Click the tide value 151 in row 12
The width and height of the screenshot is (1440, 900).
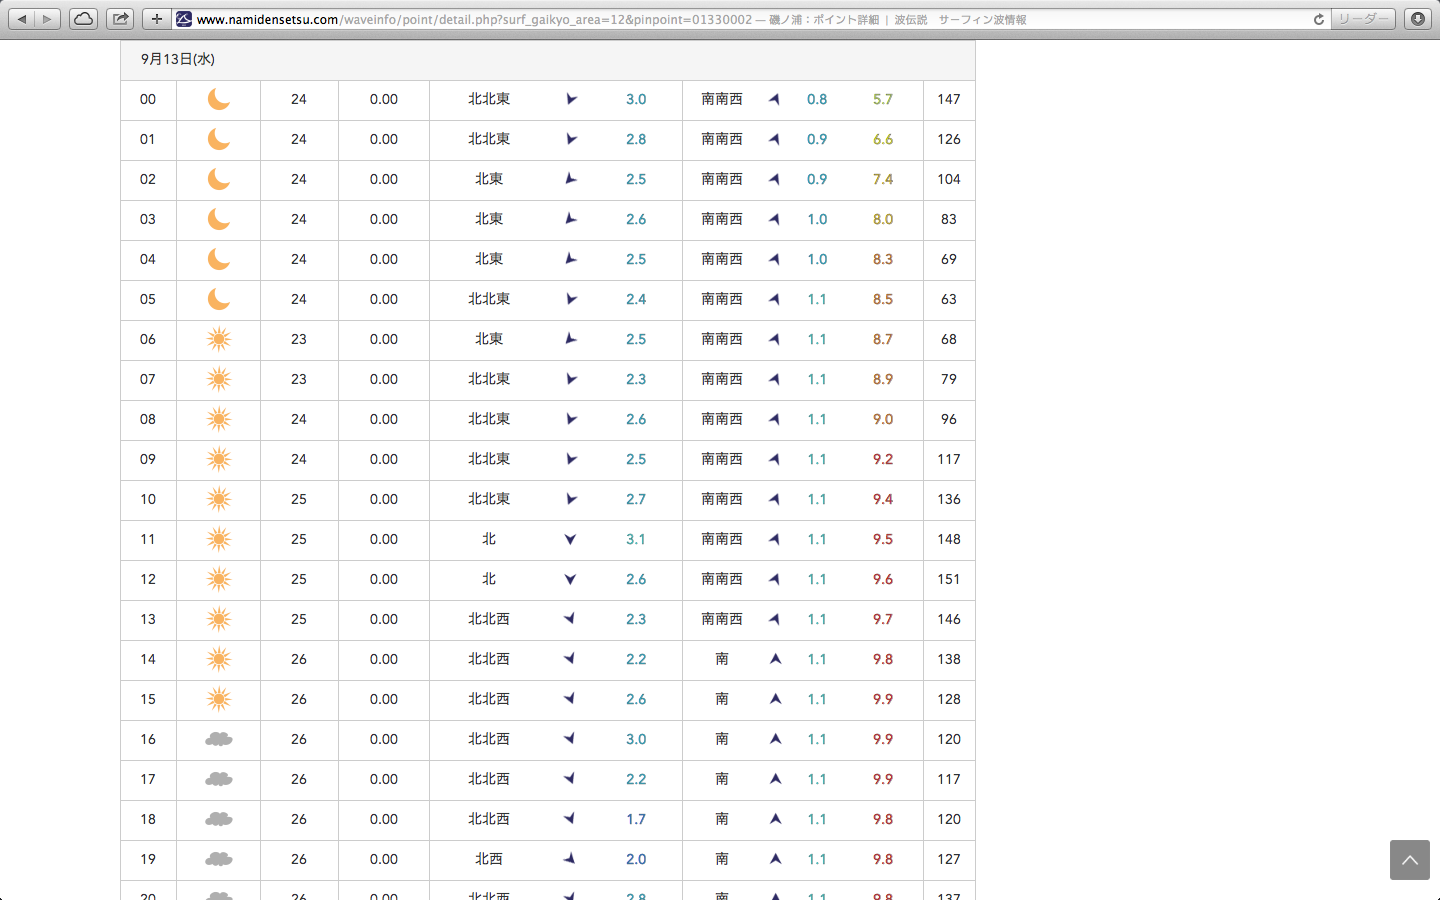point(948,579)
